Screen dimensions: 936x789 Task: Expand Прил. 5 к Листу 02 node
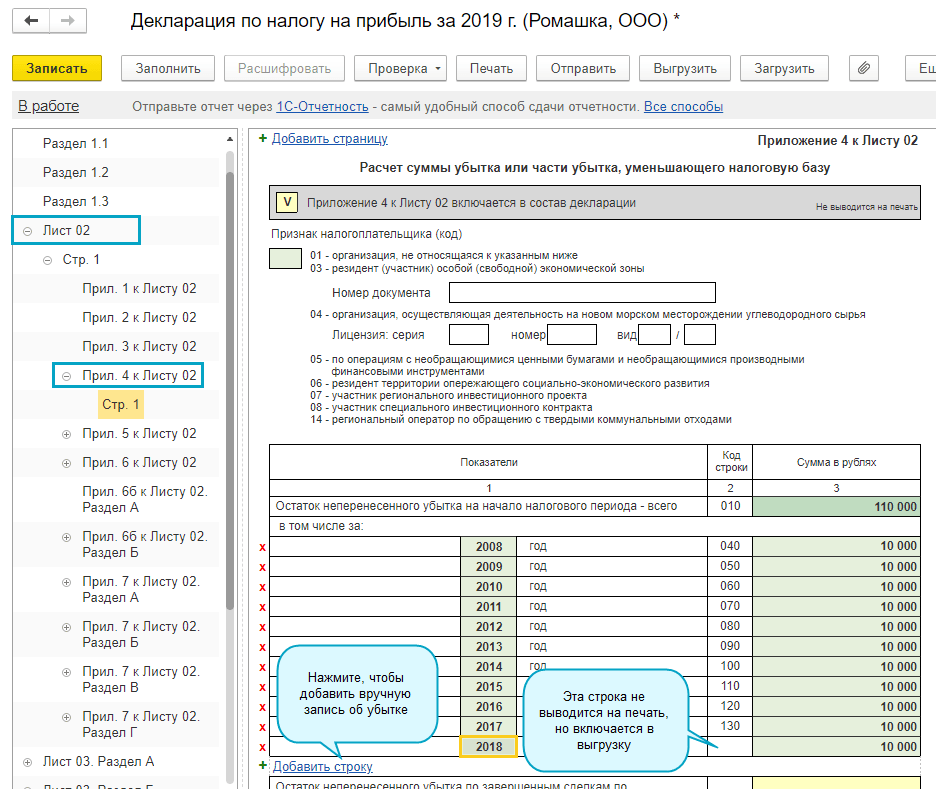67,434
